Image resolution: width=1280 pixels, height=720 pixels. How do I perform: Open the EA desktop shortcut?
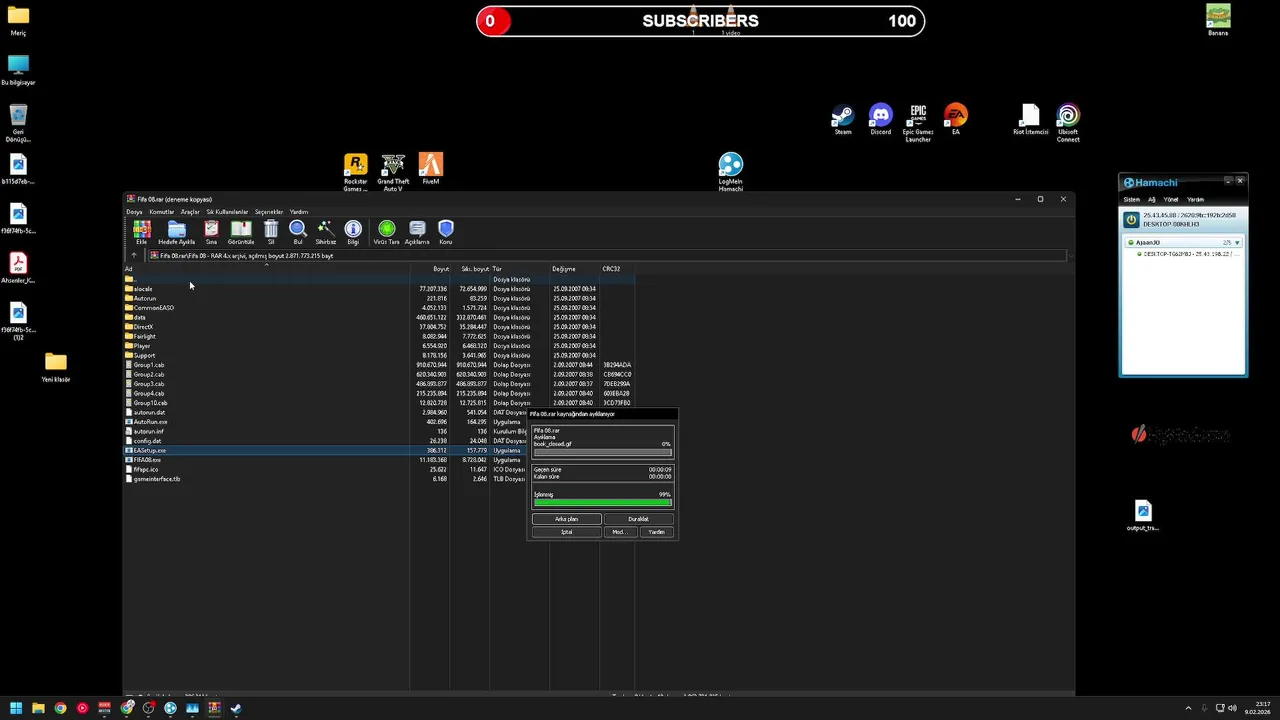click(955, 120)
